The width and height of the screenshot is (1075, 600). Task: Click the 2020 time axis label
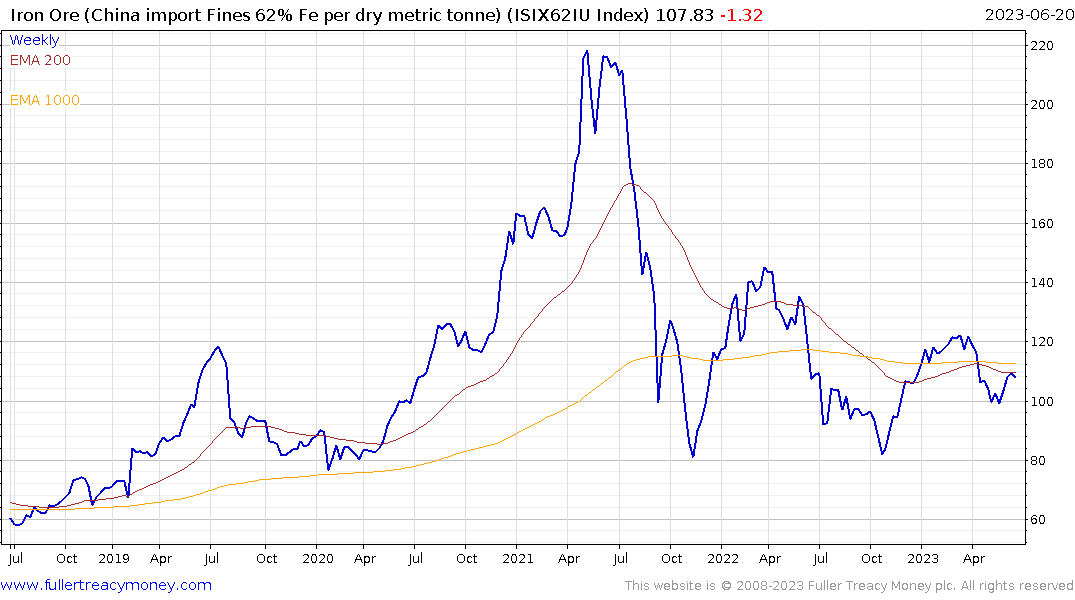tap(318, 558)
